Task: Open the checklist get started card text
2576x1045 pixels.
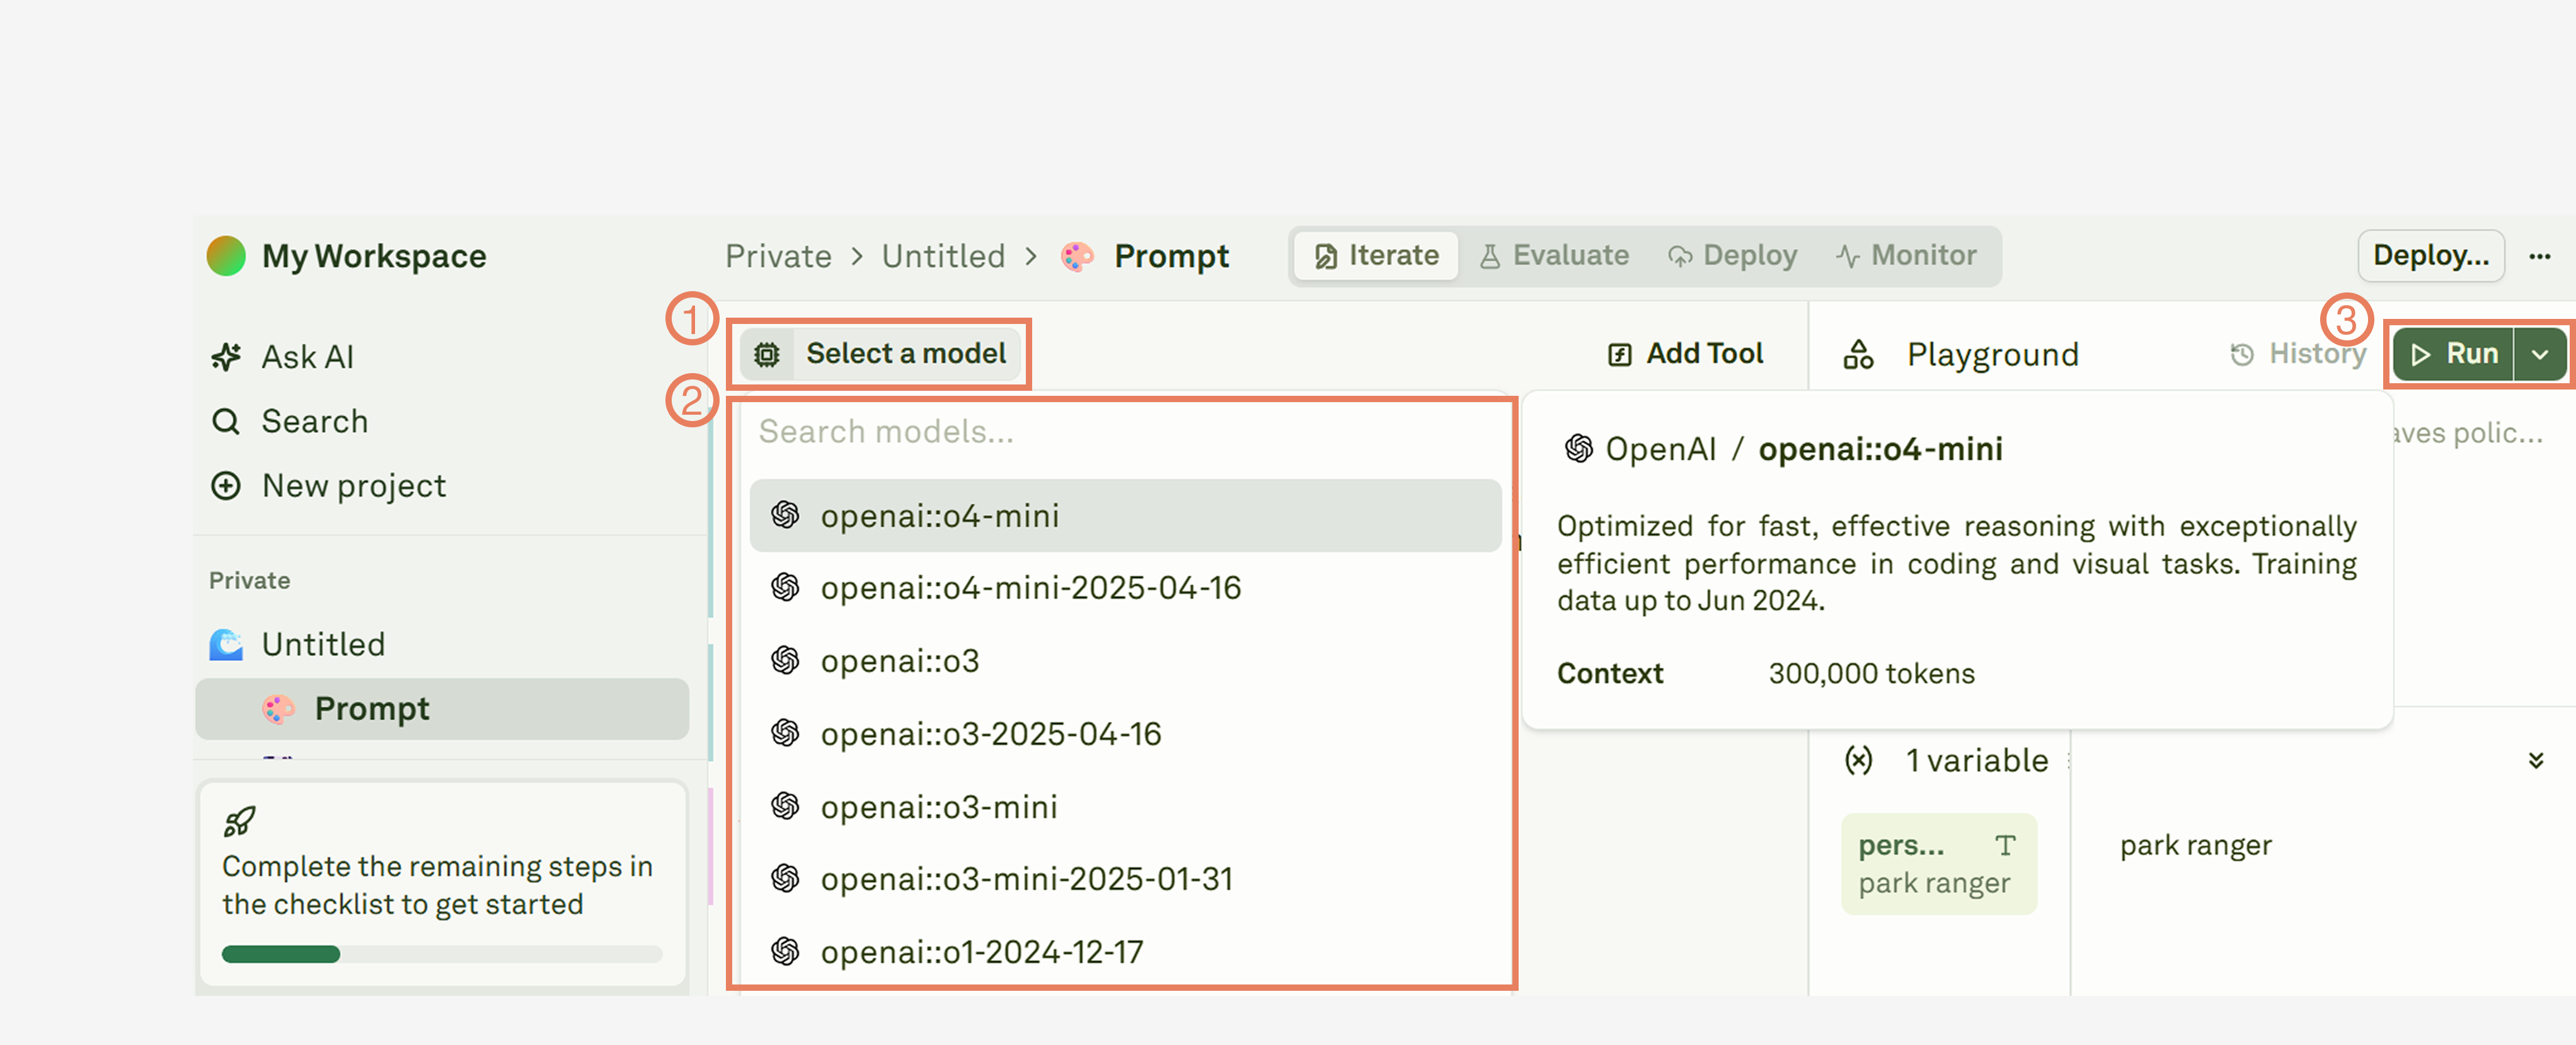Action: click(437, 885)
